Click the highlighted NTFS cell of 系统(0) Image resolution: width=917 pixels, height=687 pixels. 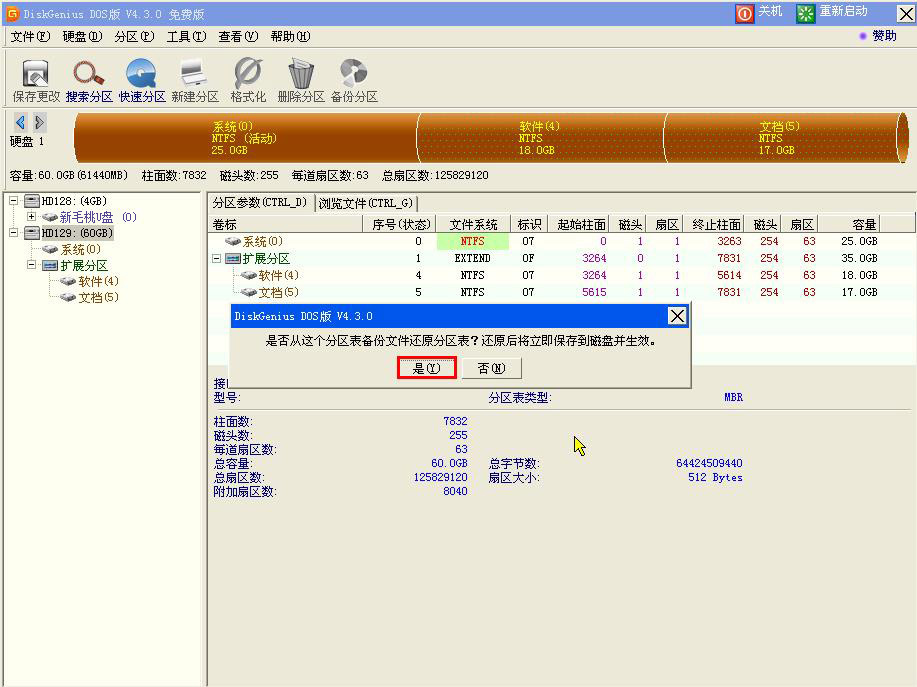pos(473,241)
